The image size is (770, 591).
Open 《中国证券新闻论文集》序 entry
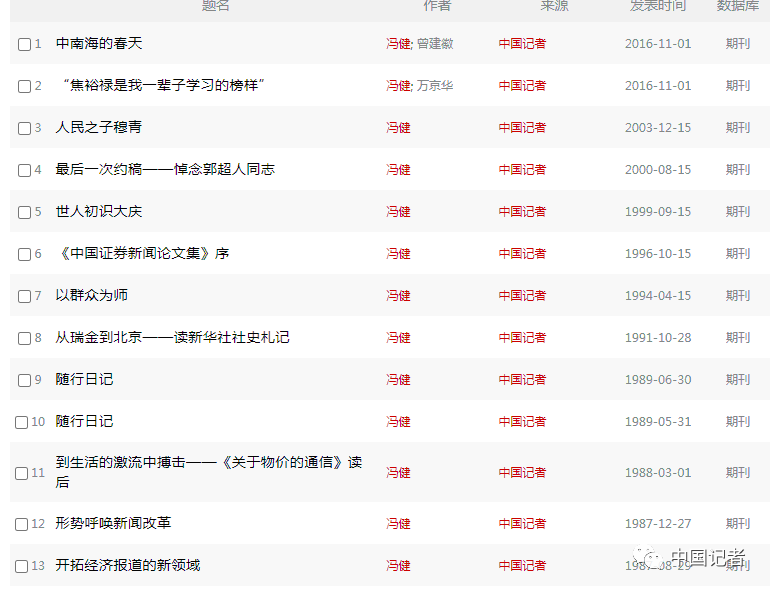tap(142, 253)
